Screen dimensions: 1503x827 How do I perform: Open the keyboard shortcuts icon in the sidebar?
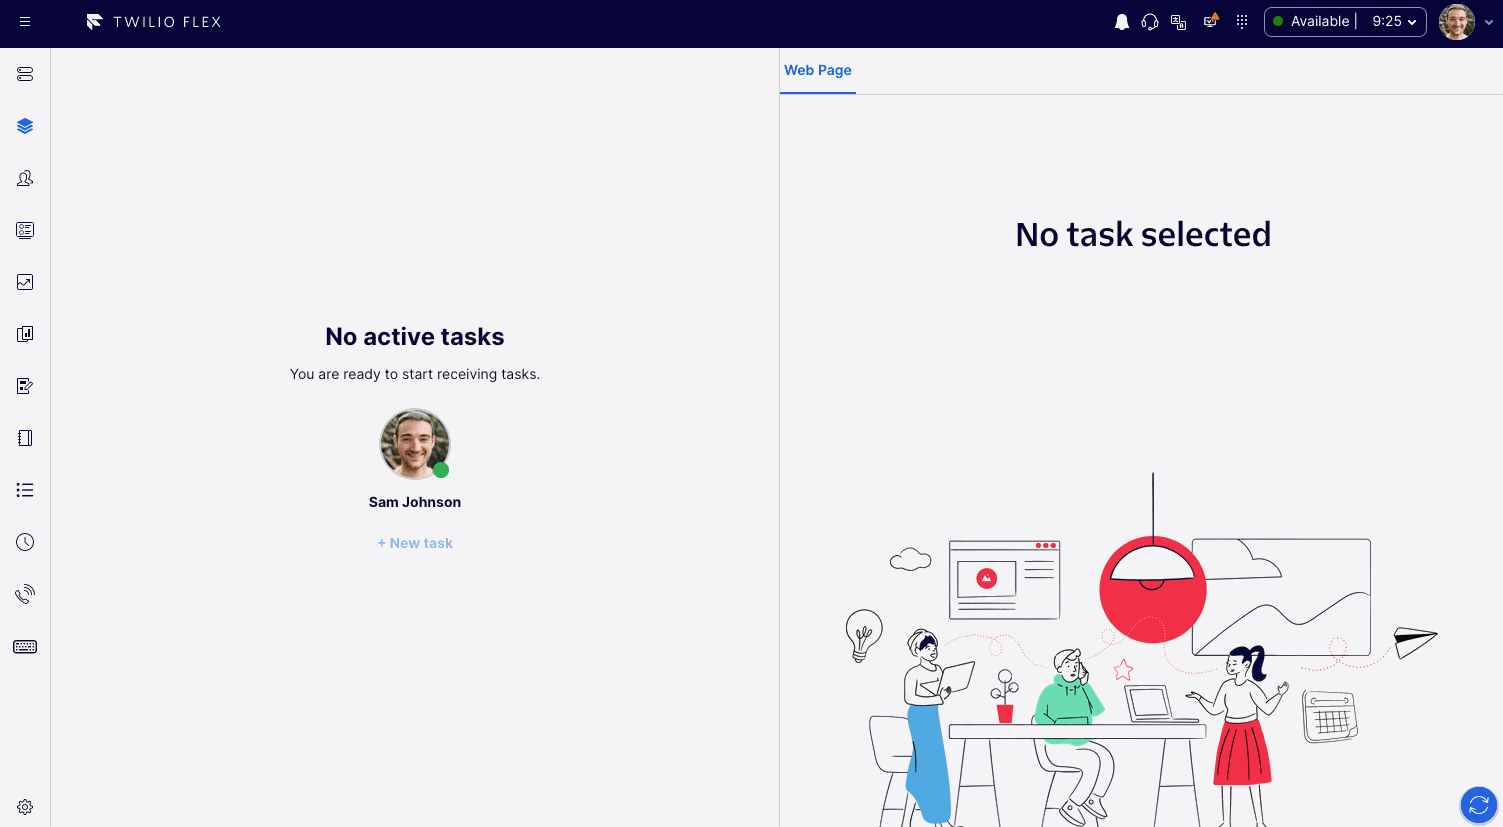point(25,647)
